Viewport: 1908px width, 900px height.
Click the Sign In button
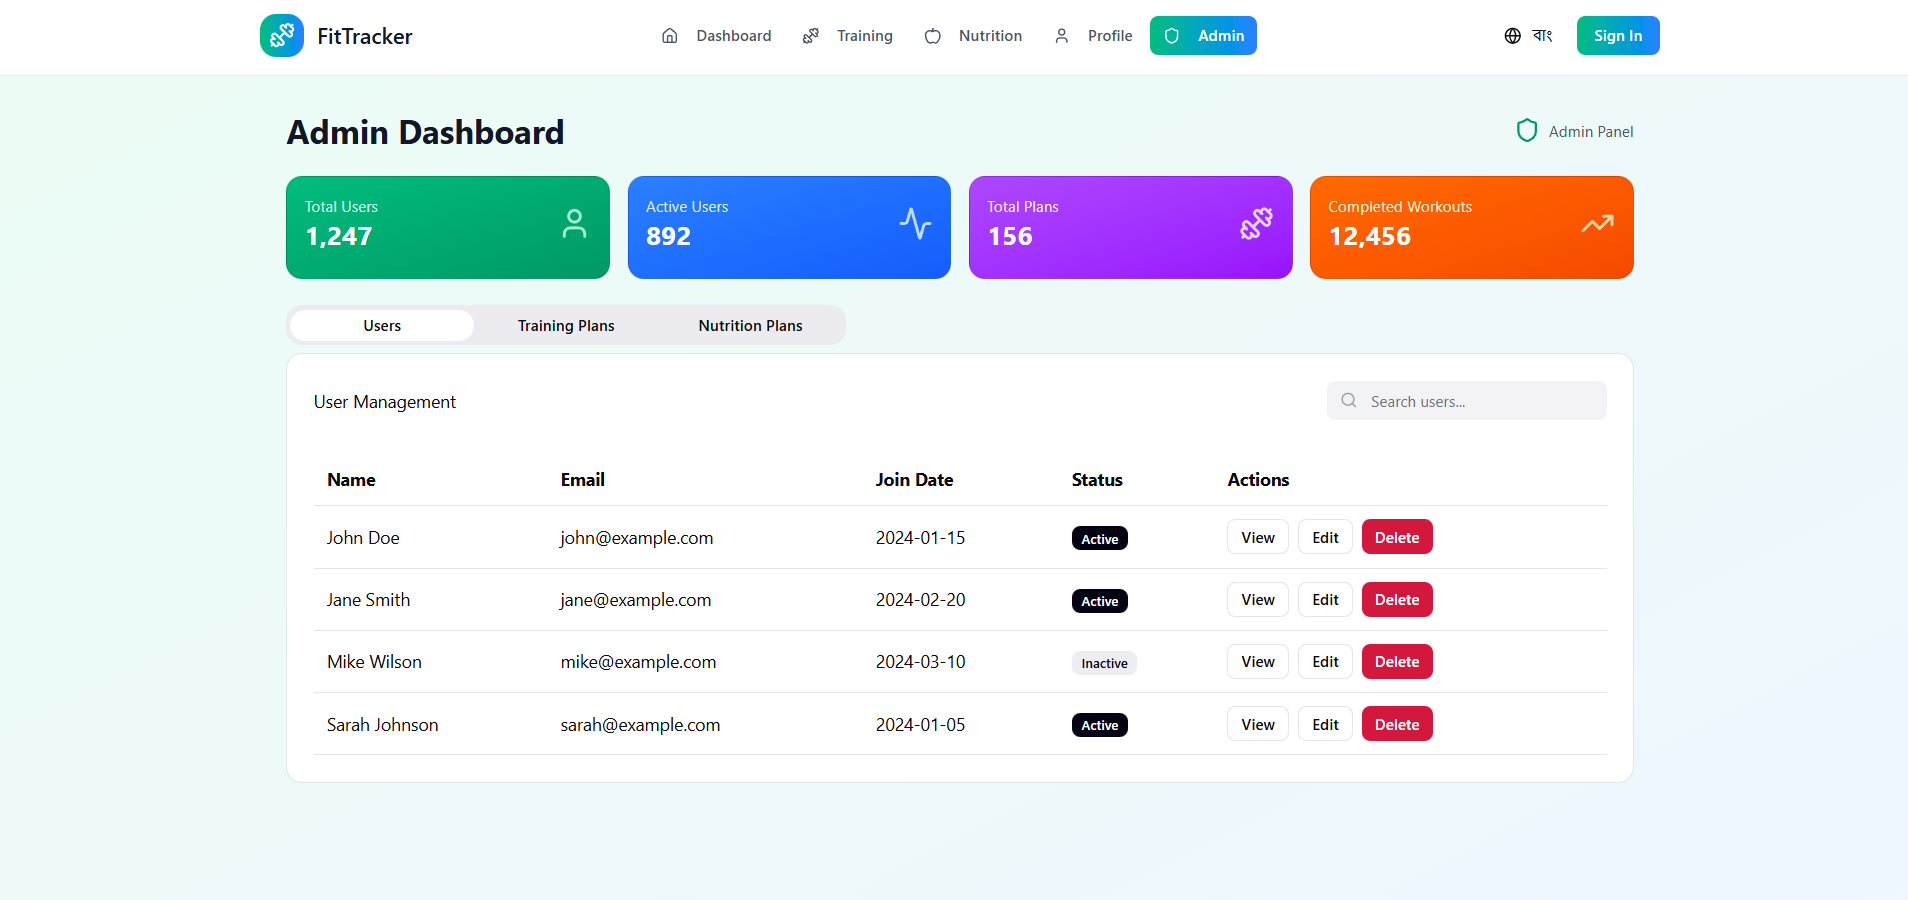[x=1617, y=35]
